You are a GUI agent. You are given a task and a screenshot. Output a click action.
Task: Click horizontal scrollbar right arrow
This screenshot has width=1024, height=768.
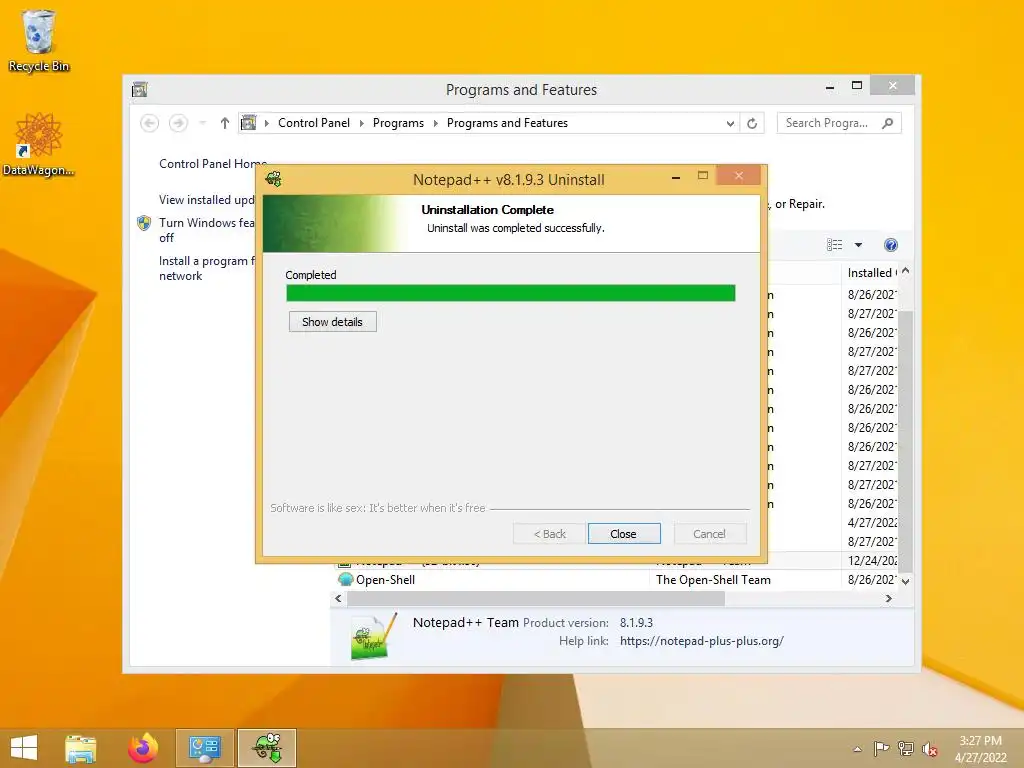tap(888, 598)
